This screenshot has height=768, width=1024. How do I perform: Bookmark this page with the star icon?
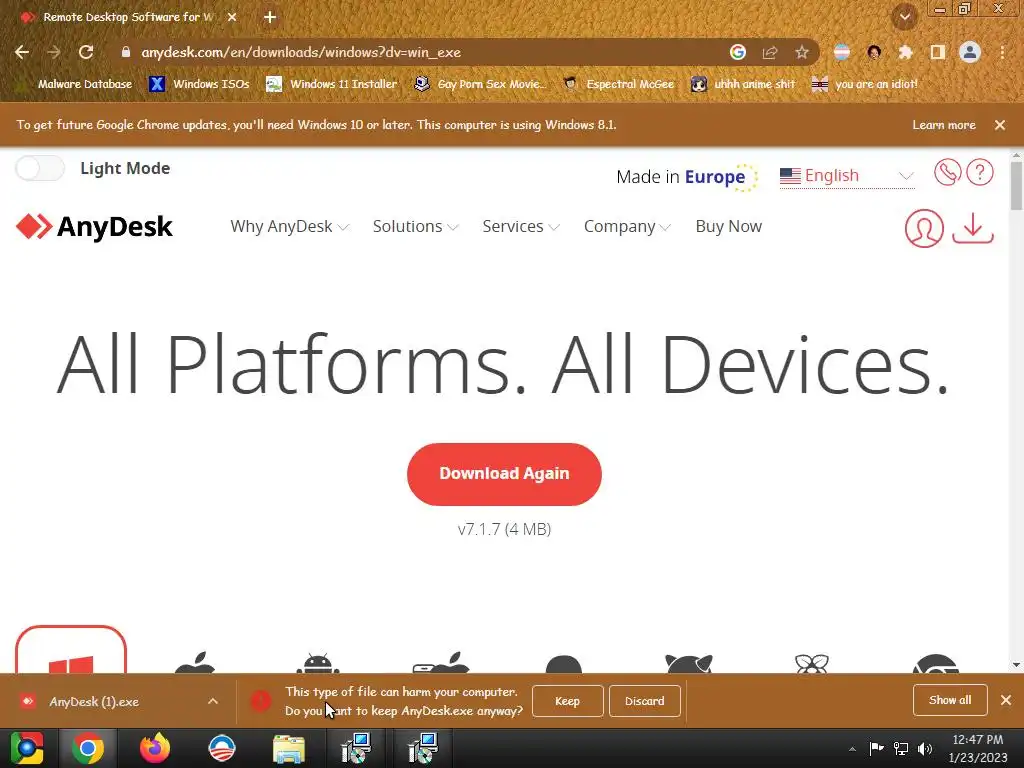[802, 52]
